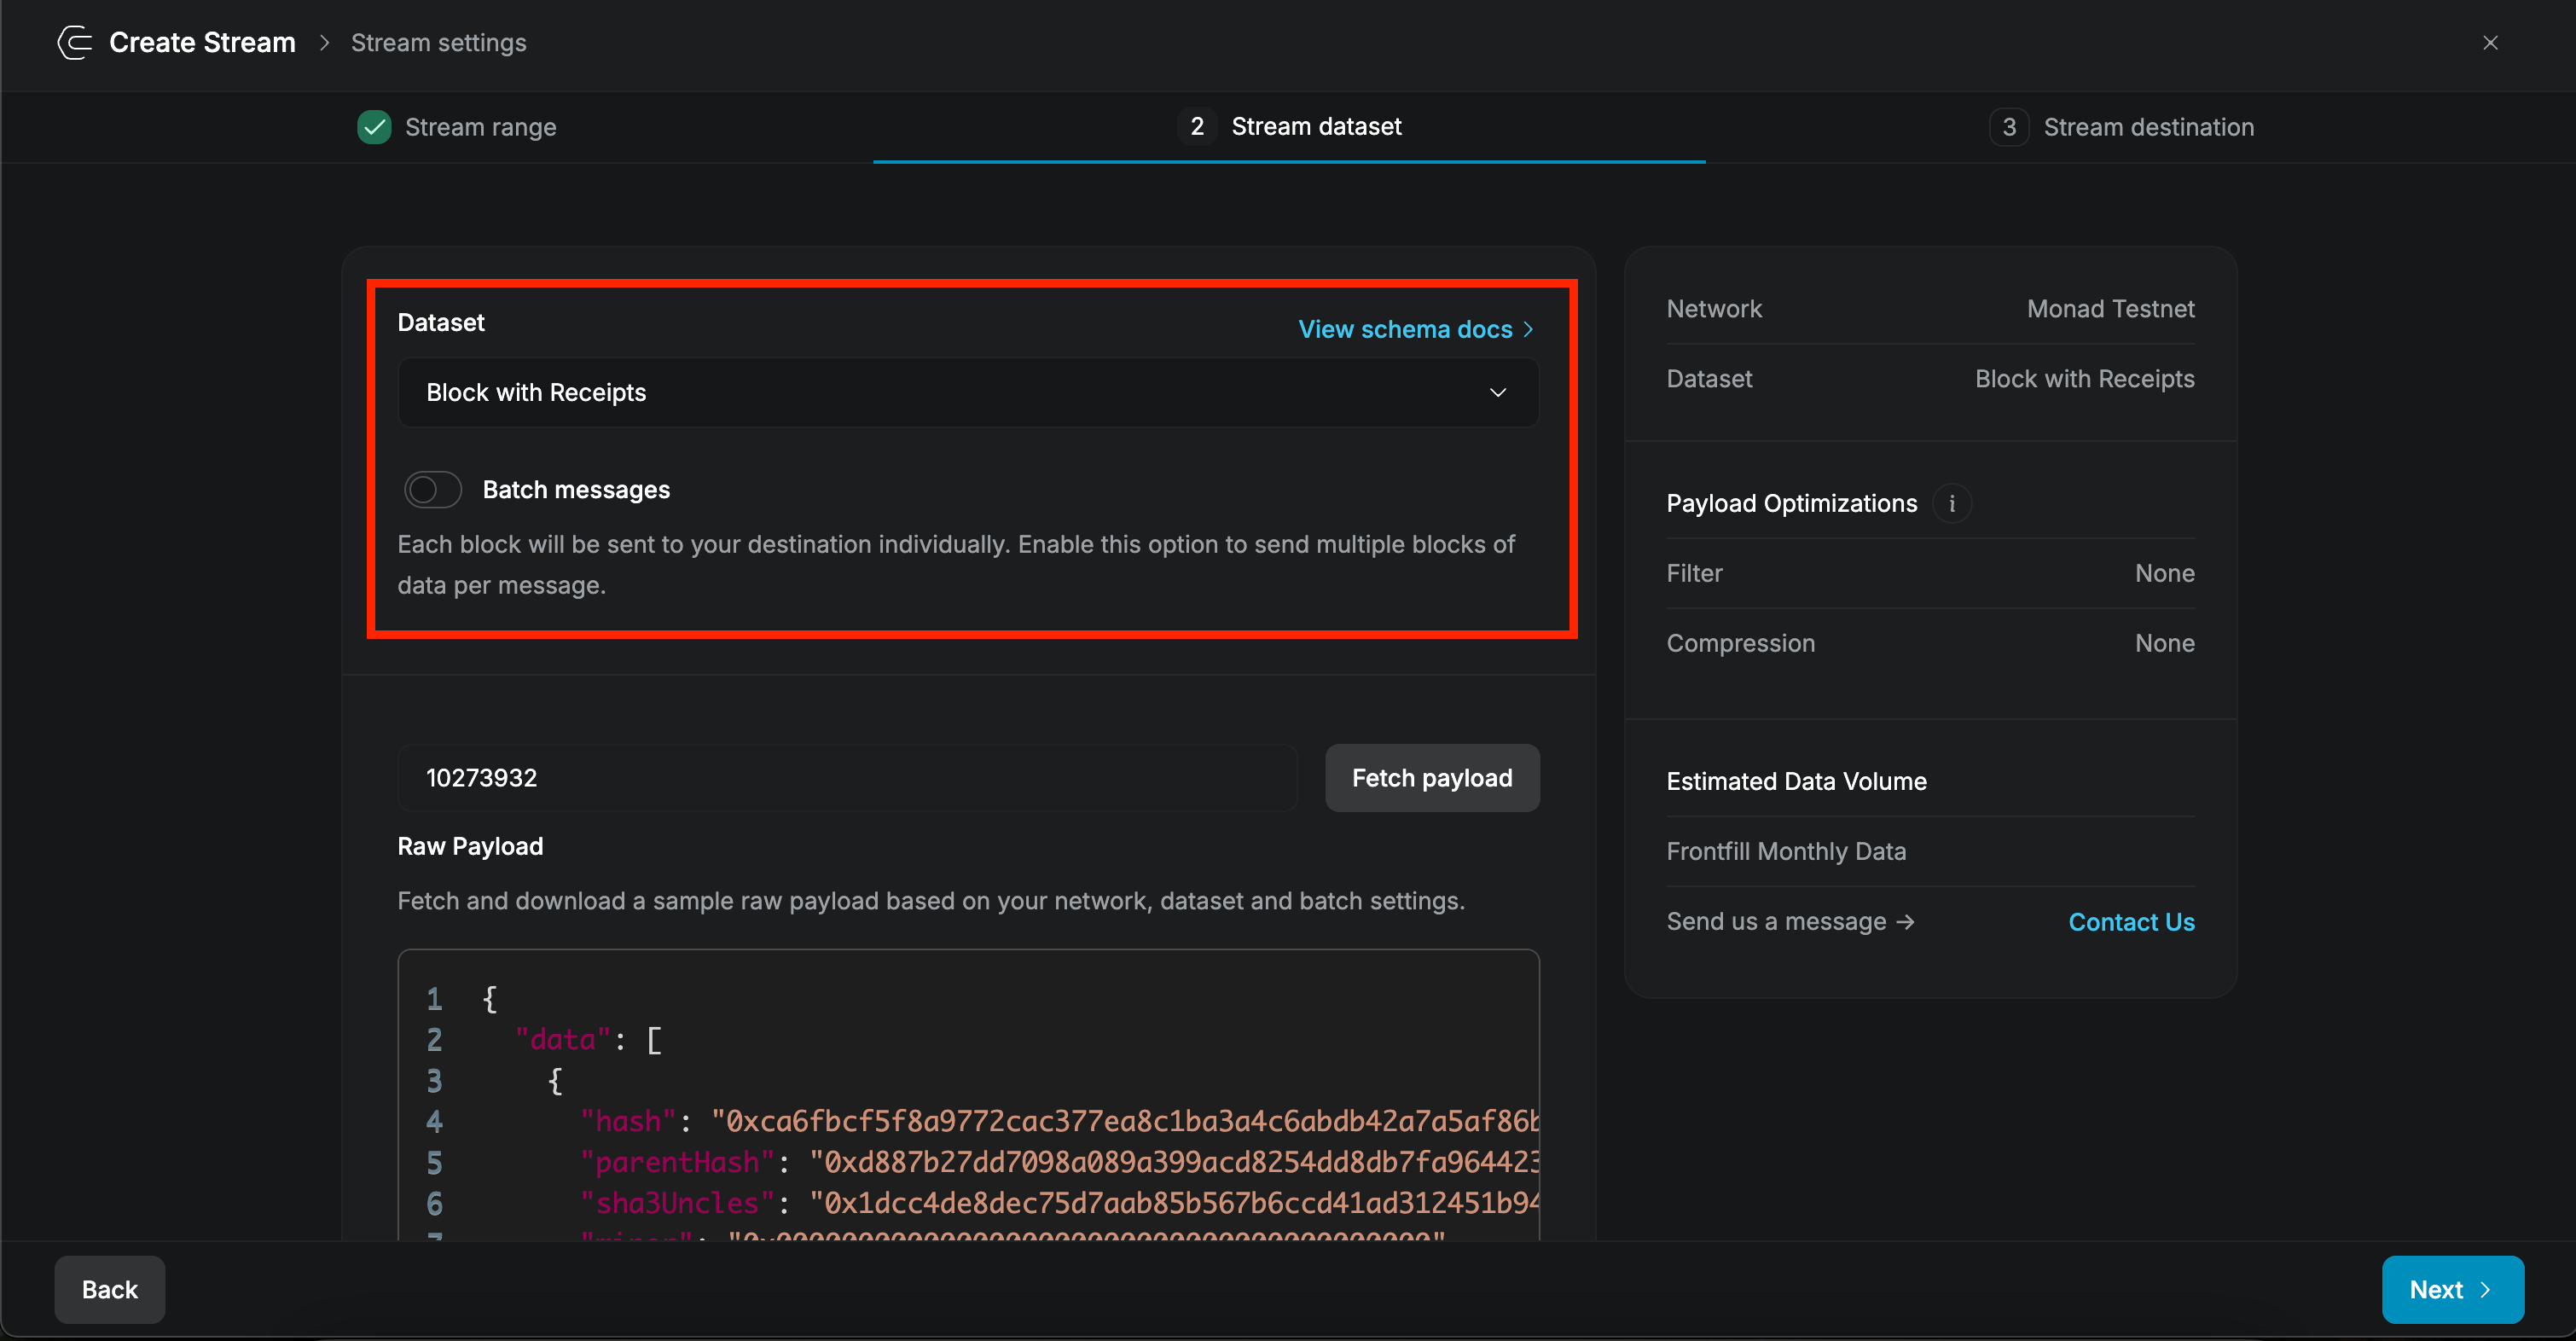Screen dimensions: 2576x1341
Task: Click the Next button
Action: (x=2452, y=1289)
